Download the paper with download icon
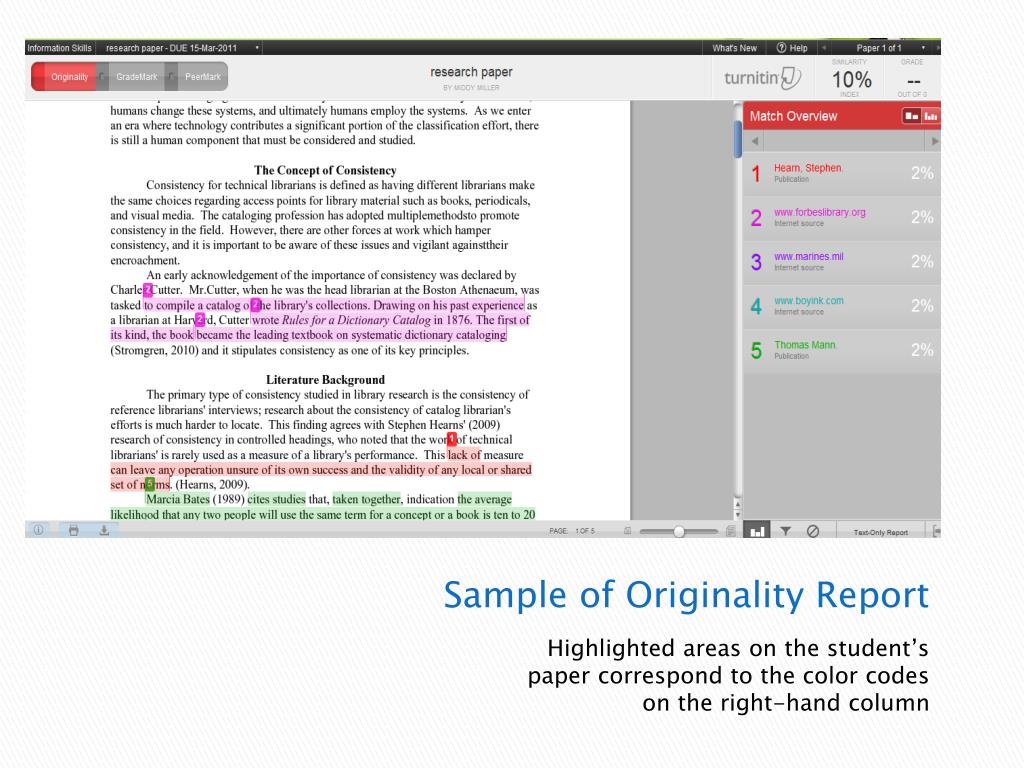 click(x=104, y=530)
